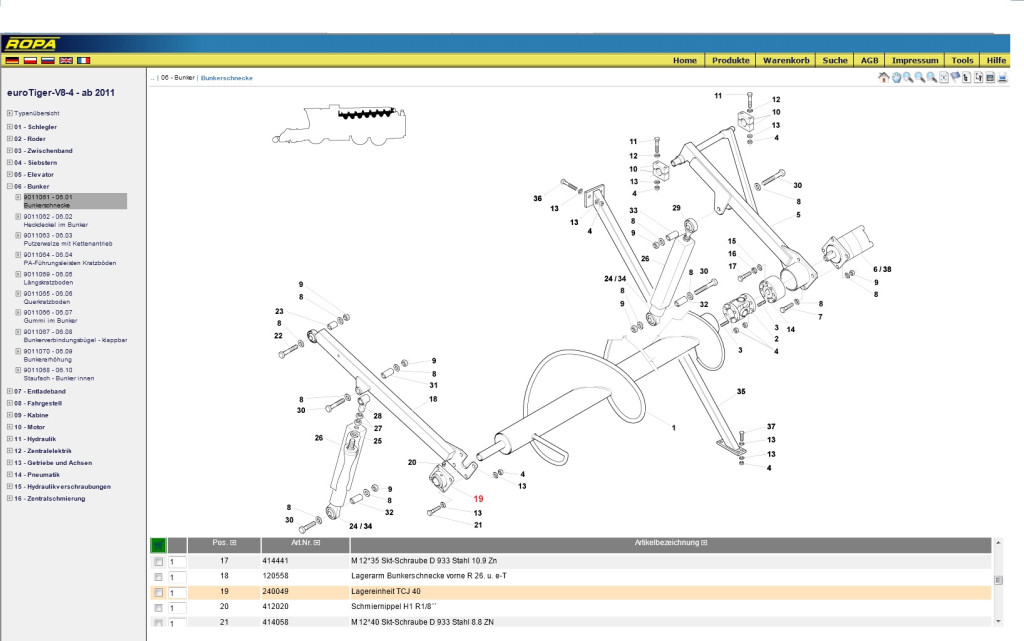Expand the 02 - Roder node
The image size is (1024, 641).
(10, 138)
